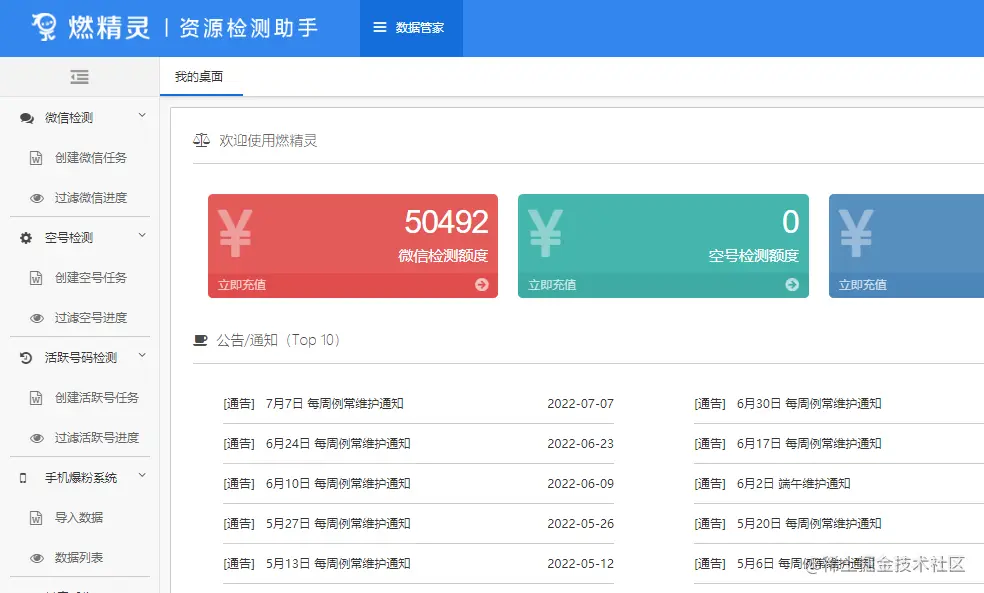Viewport: 984px width, 593px height.
Task: Click the date 2022-07-07
Action: click(x=580, y=403)
